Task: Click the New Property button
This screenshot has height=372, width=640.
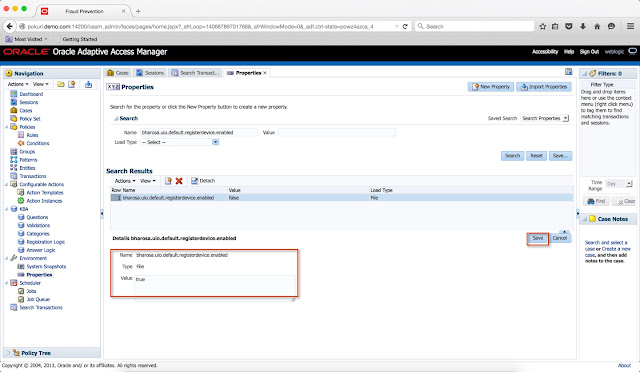Action: 491,87
